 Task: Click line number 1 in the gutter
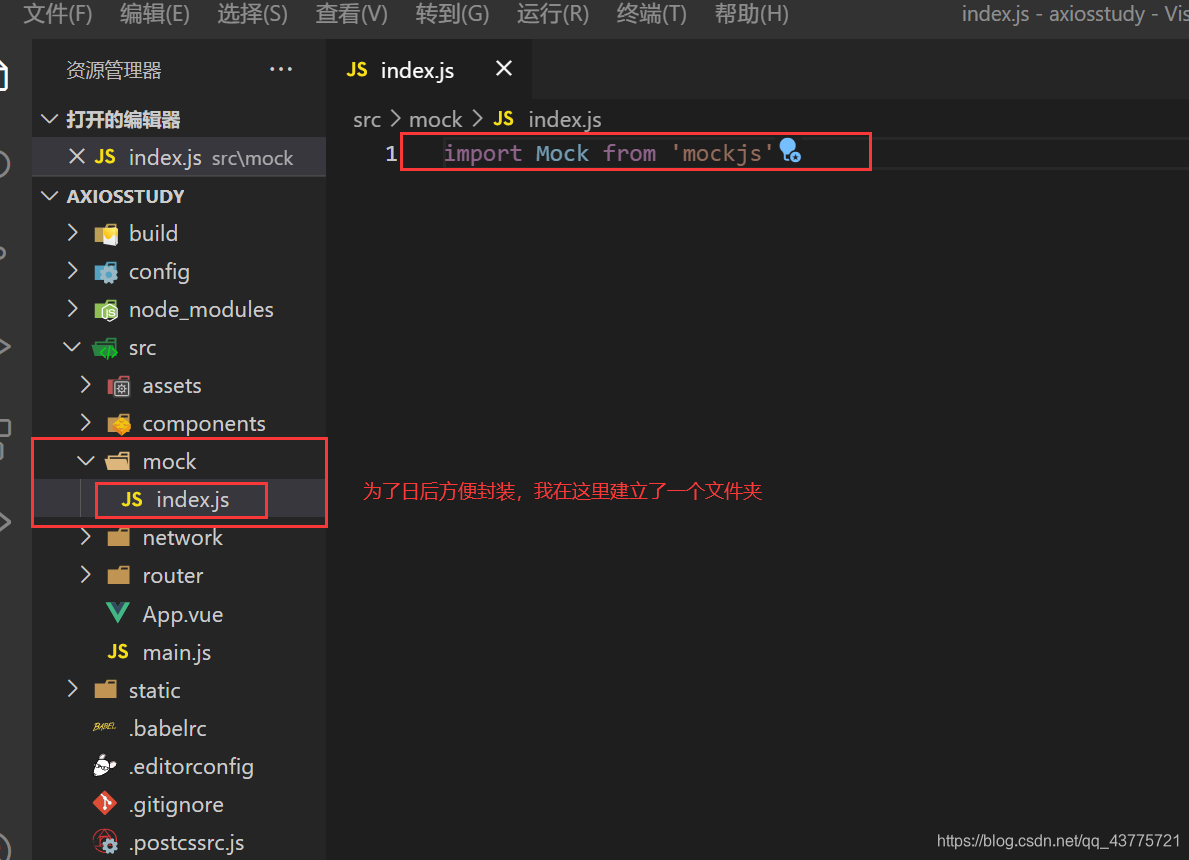(x=391, y=153)
